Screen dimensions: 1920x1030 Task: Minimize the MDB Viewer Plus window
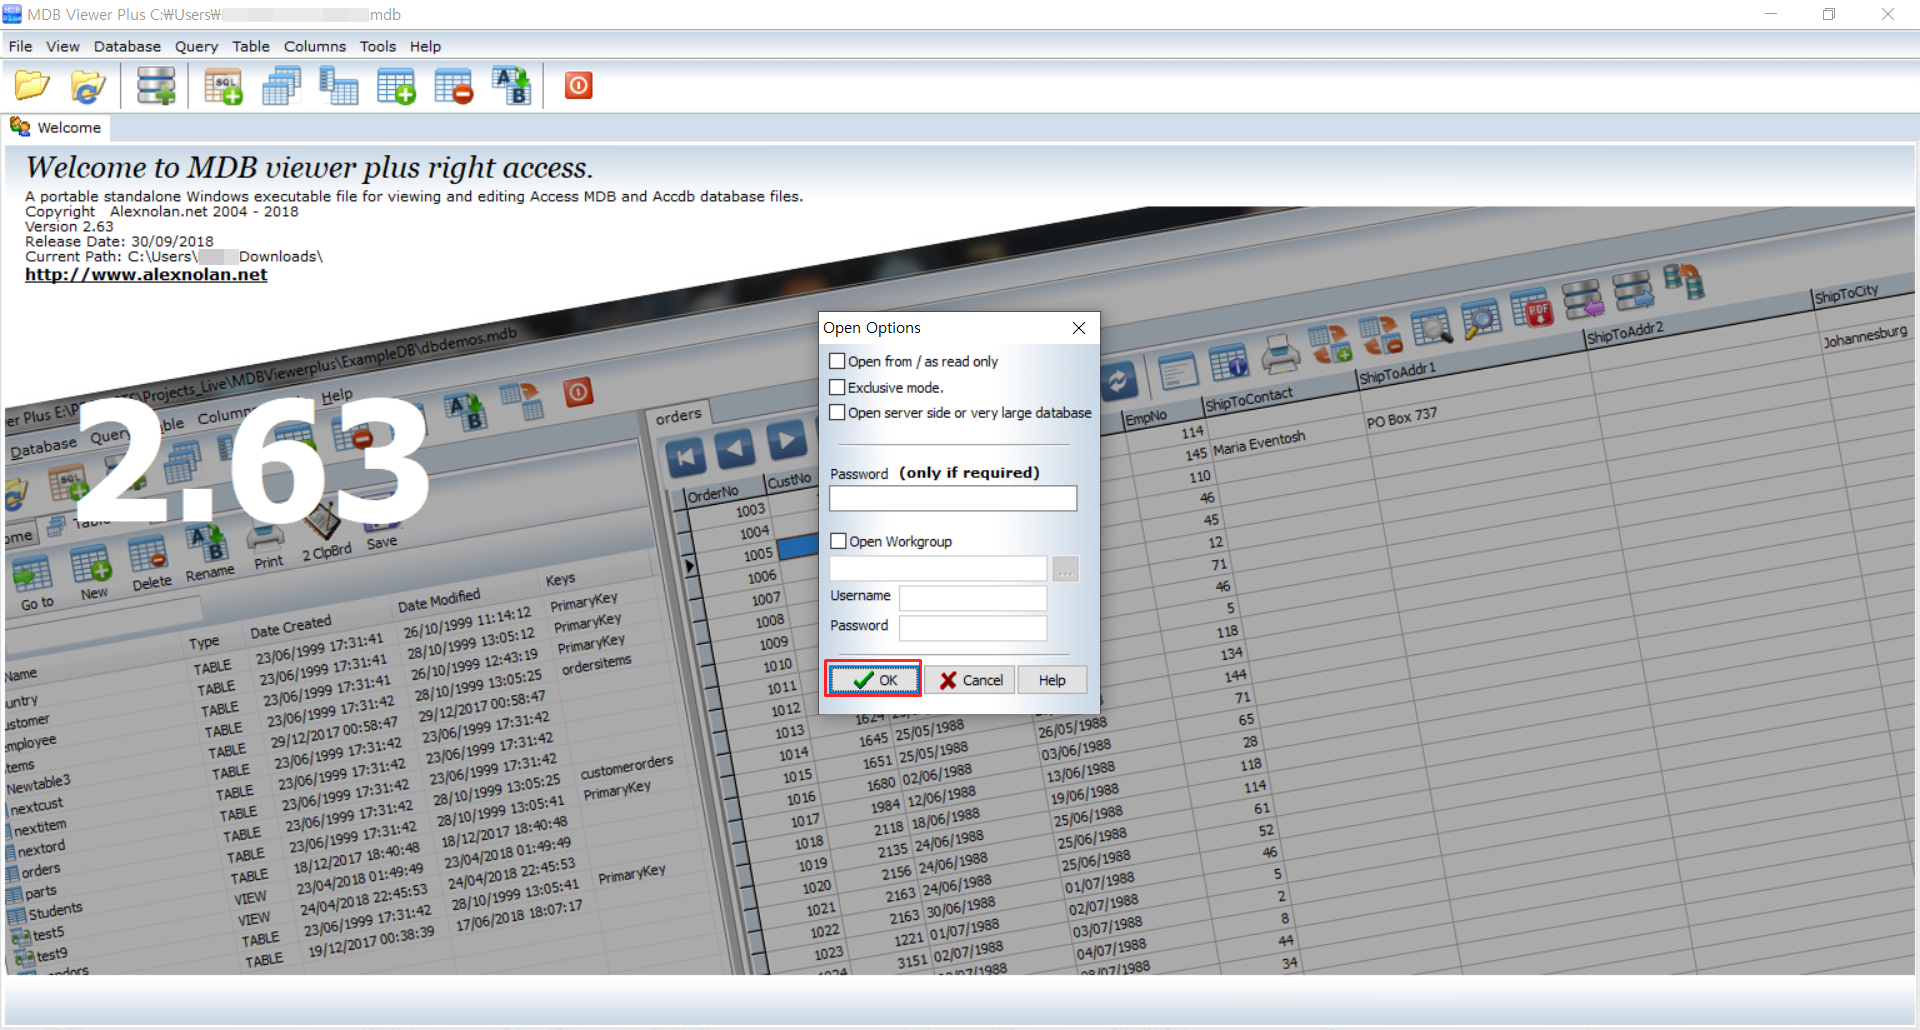point(1771,14)
